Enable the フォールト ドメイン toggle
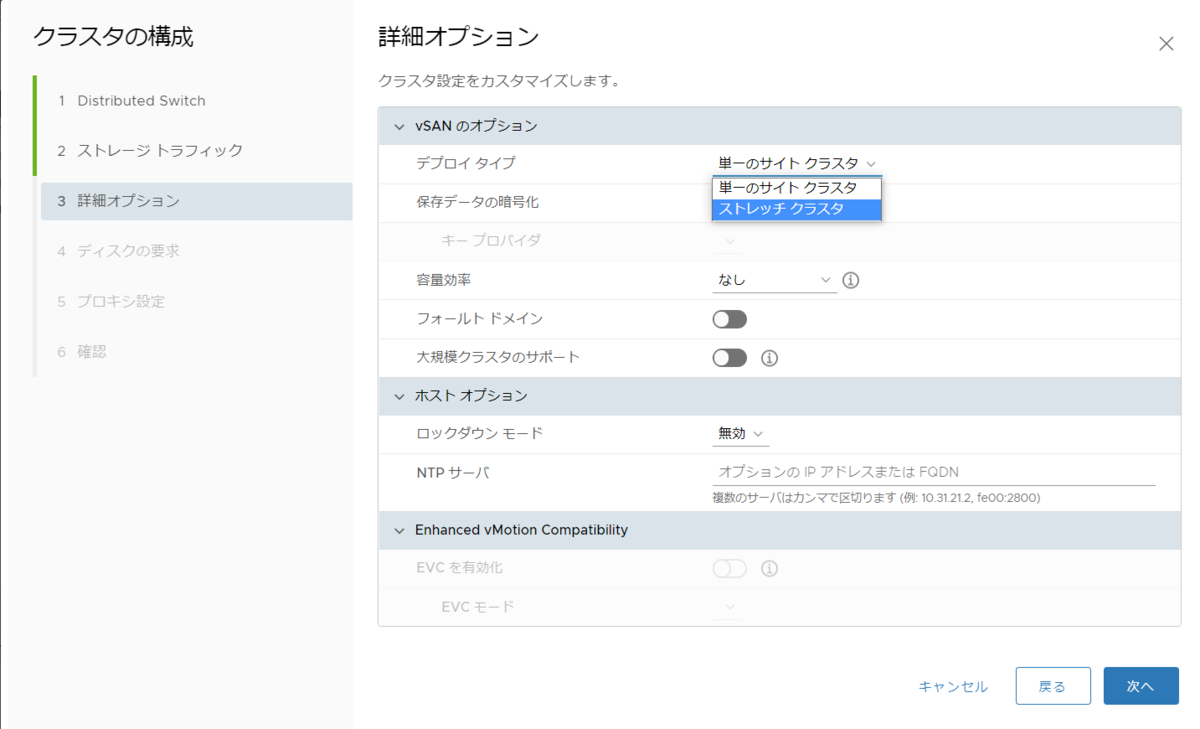This screenshot has height=729, width=1200. 729,318
